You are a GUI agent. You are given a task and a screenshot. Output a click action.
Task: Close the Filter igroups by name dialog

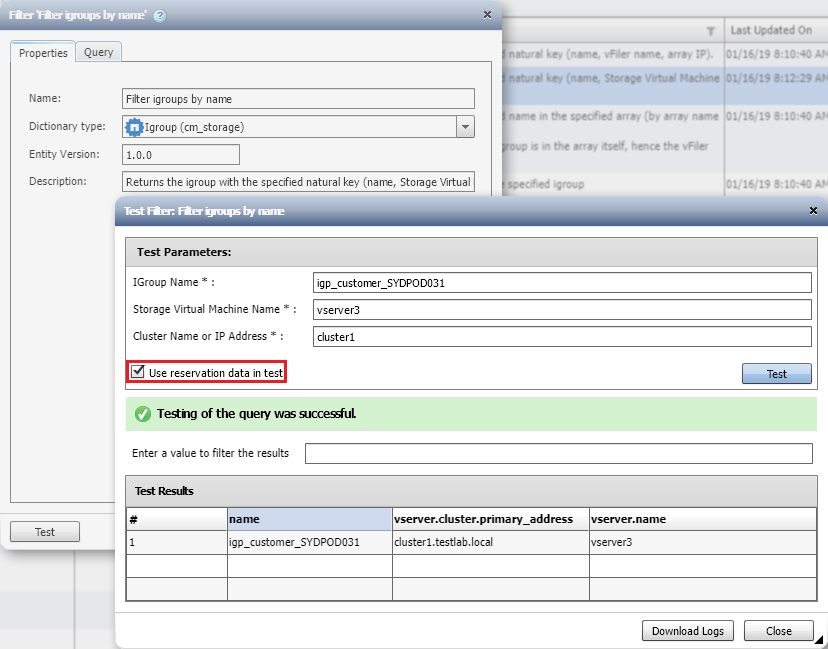487,15
